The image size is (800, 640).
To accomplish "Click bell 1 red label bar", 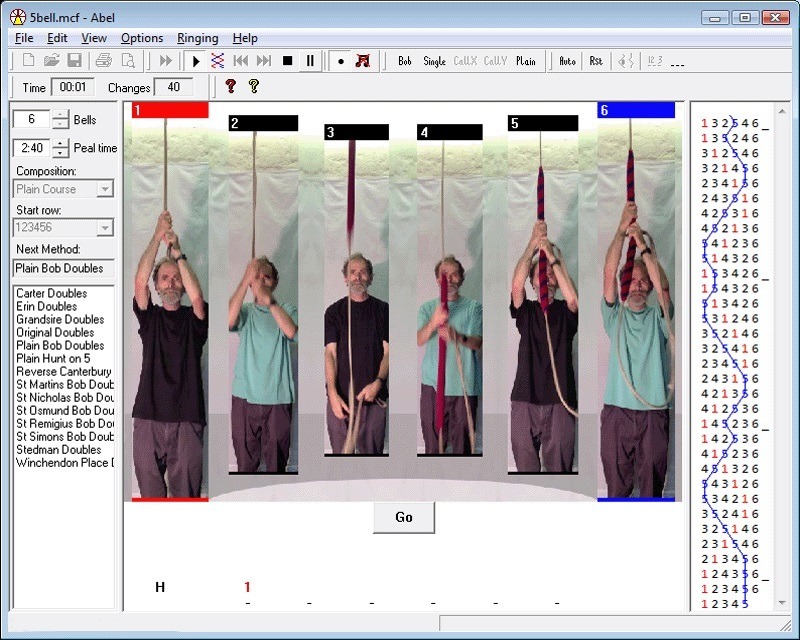I will point(170,110).
